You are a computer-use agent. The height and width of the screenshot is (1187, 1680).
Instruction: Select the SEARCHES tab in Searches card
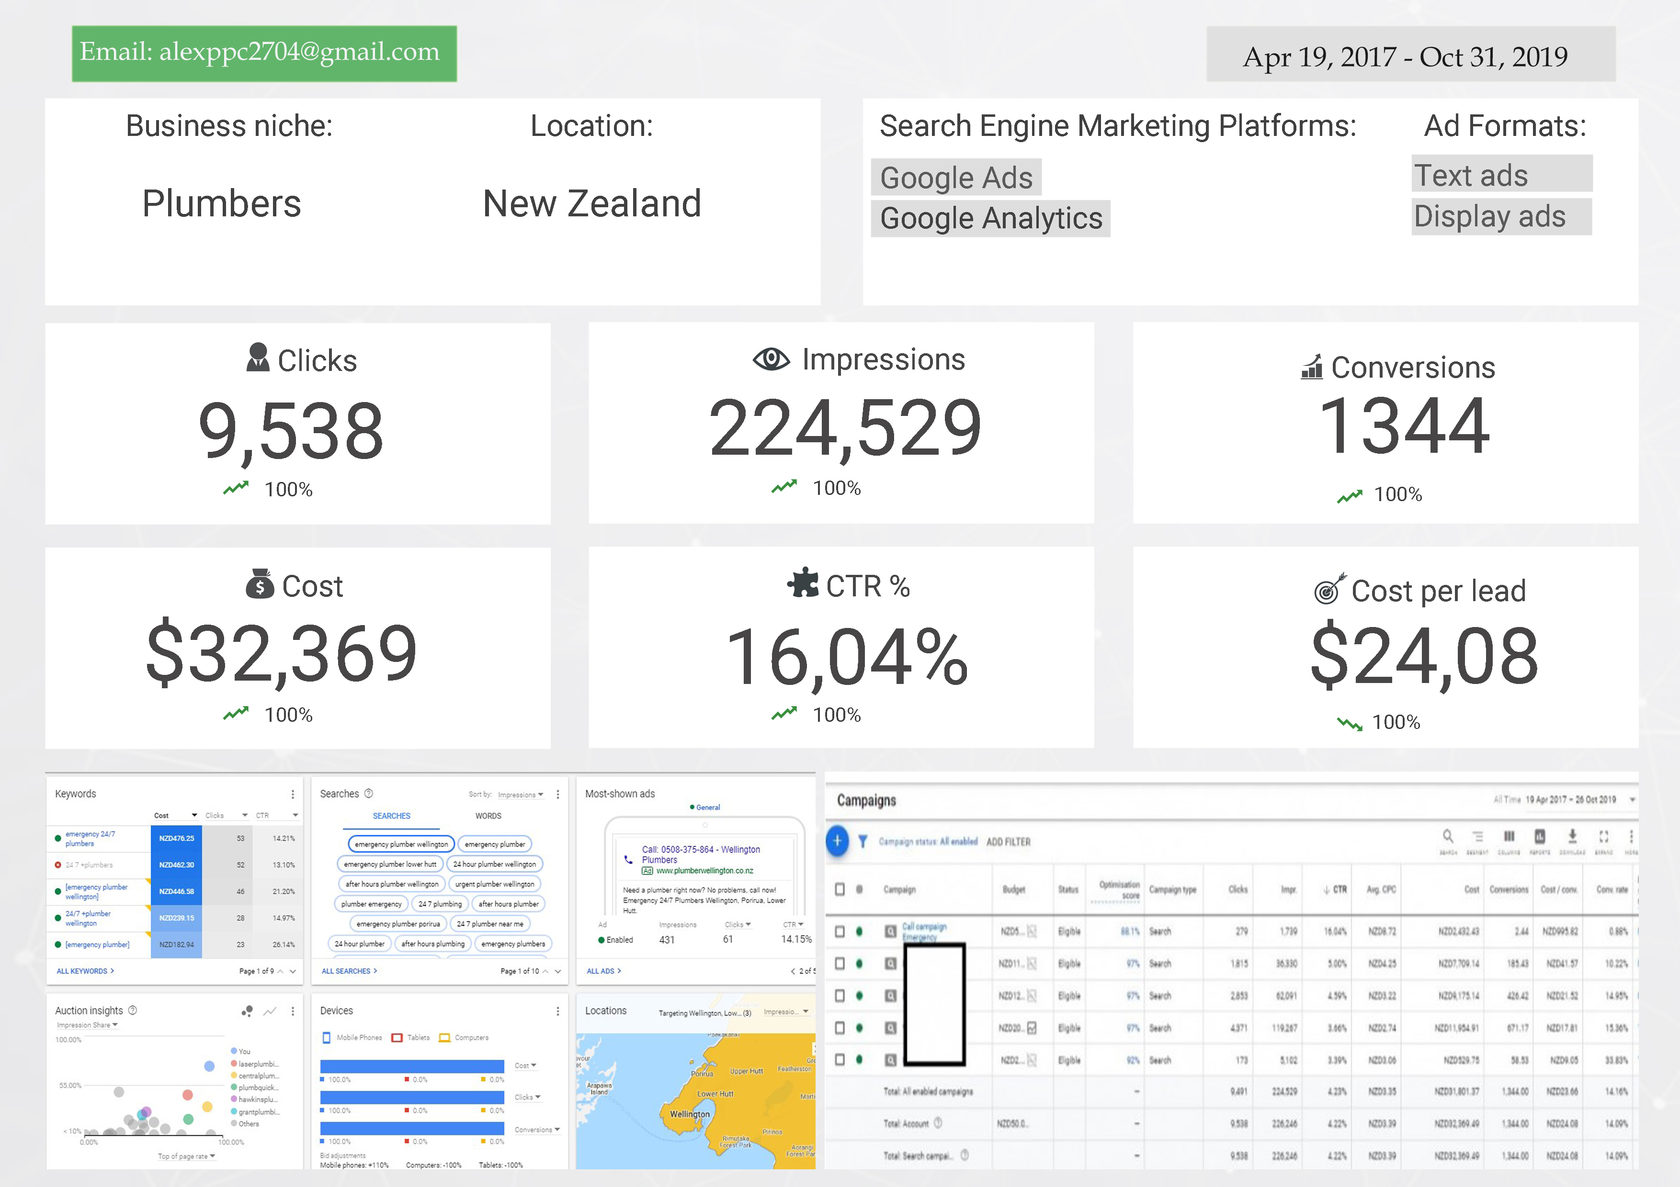coord(392,816)
